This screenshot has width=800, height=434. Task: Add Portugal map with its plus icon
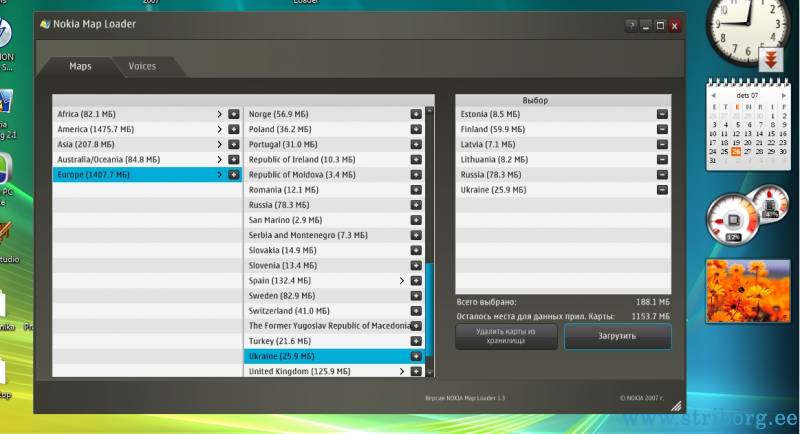pos(416,144)
